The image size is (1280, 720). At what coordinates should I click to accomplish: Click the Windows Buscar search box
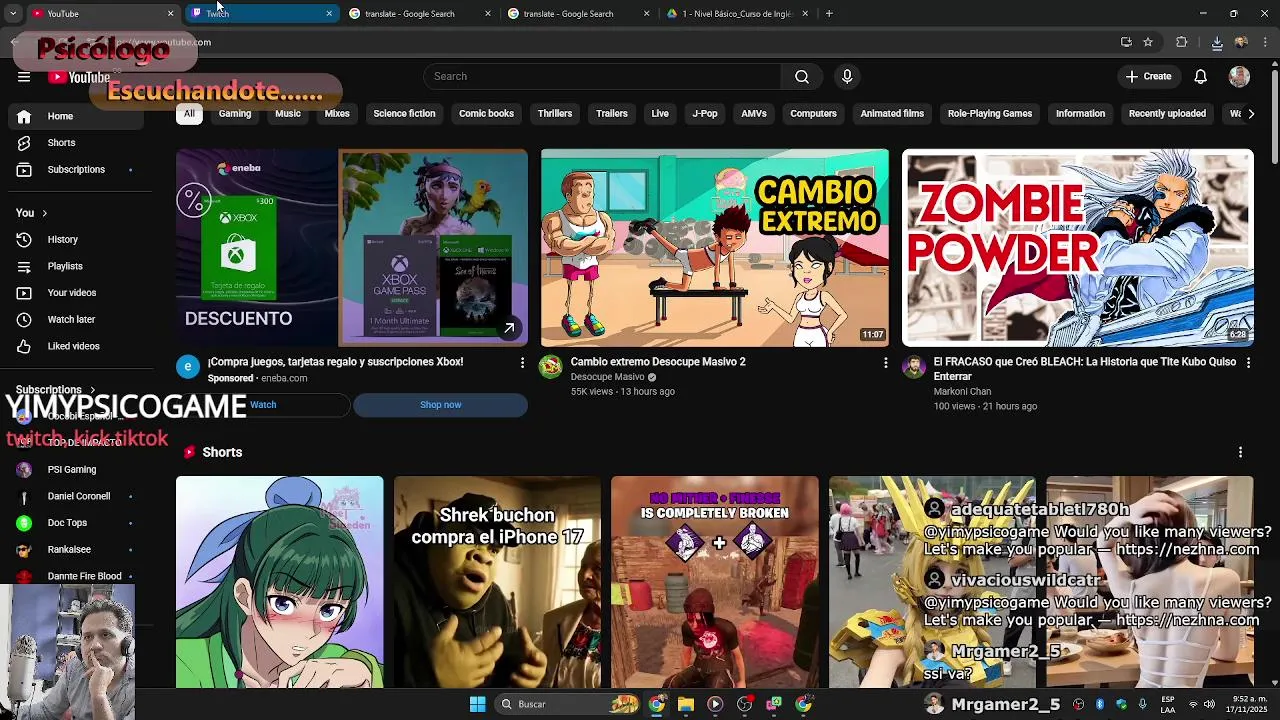[x=567, y=704]
